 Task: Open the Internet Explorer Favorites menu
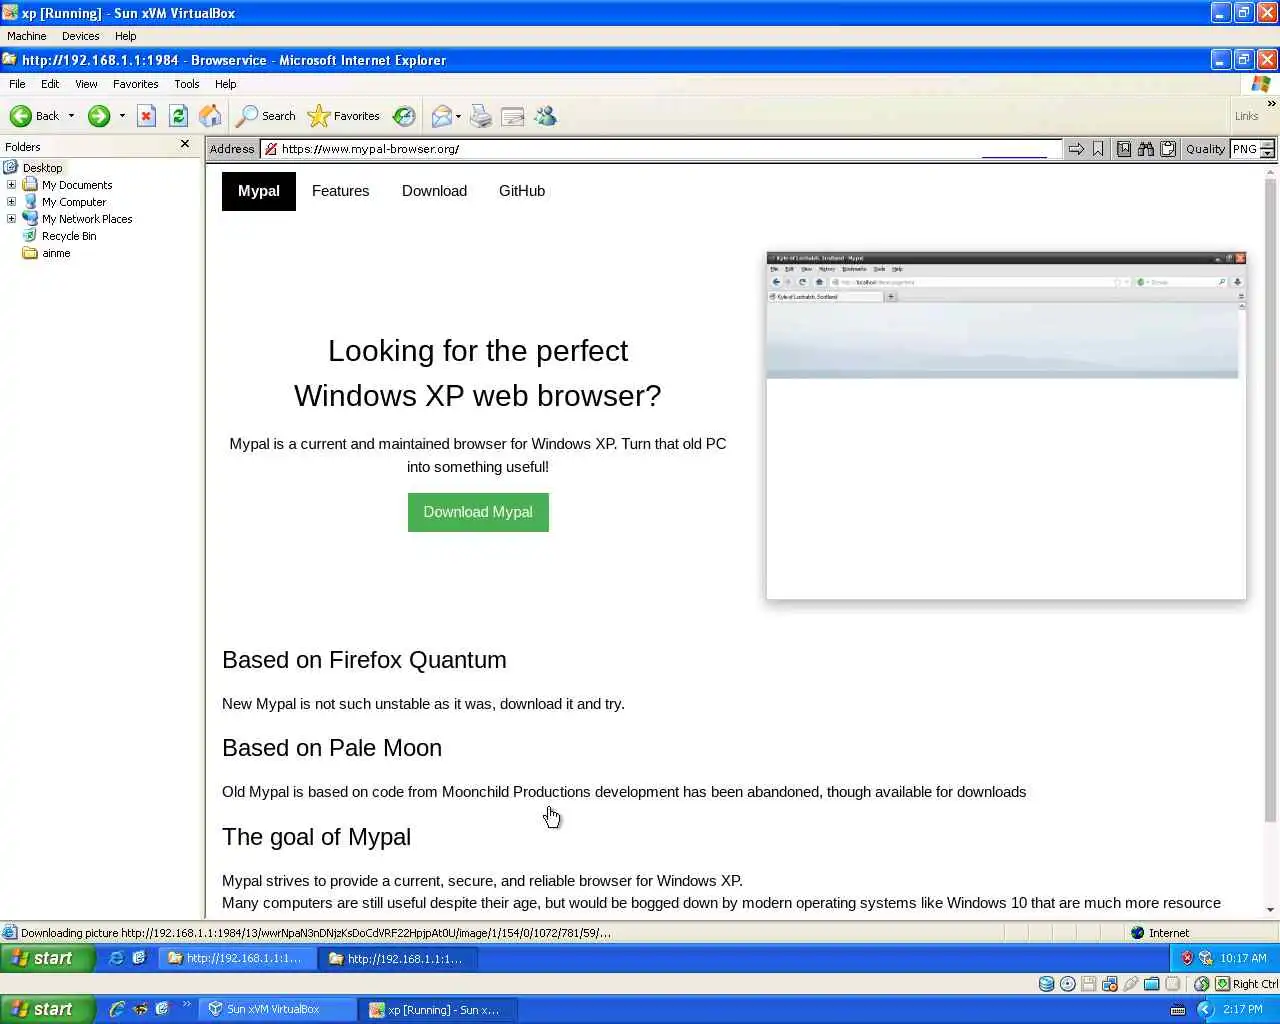pos(135,84)
